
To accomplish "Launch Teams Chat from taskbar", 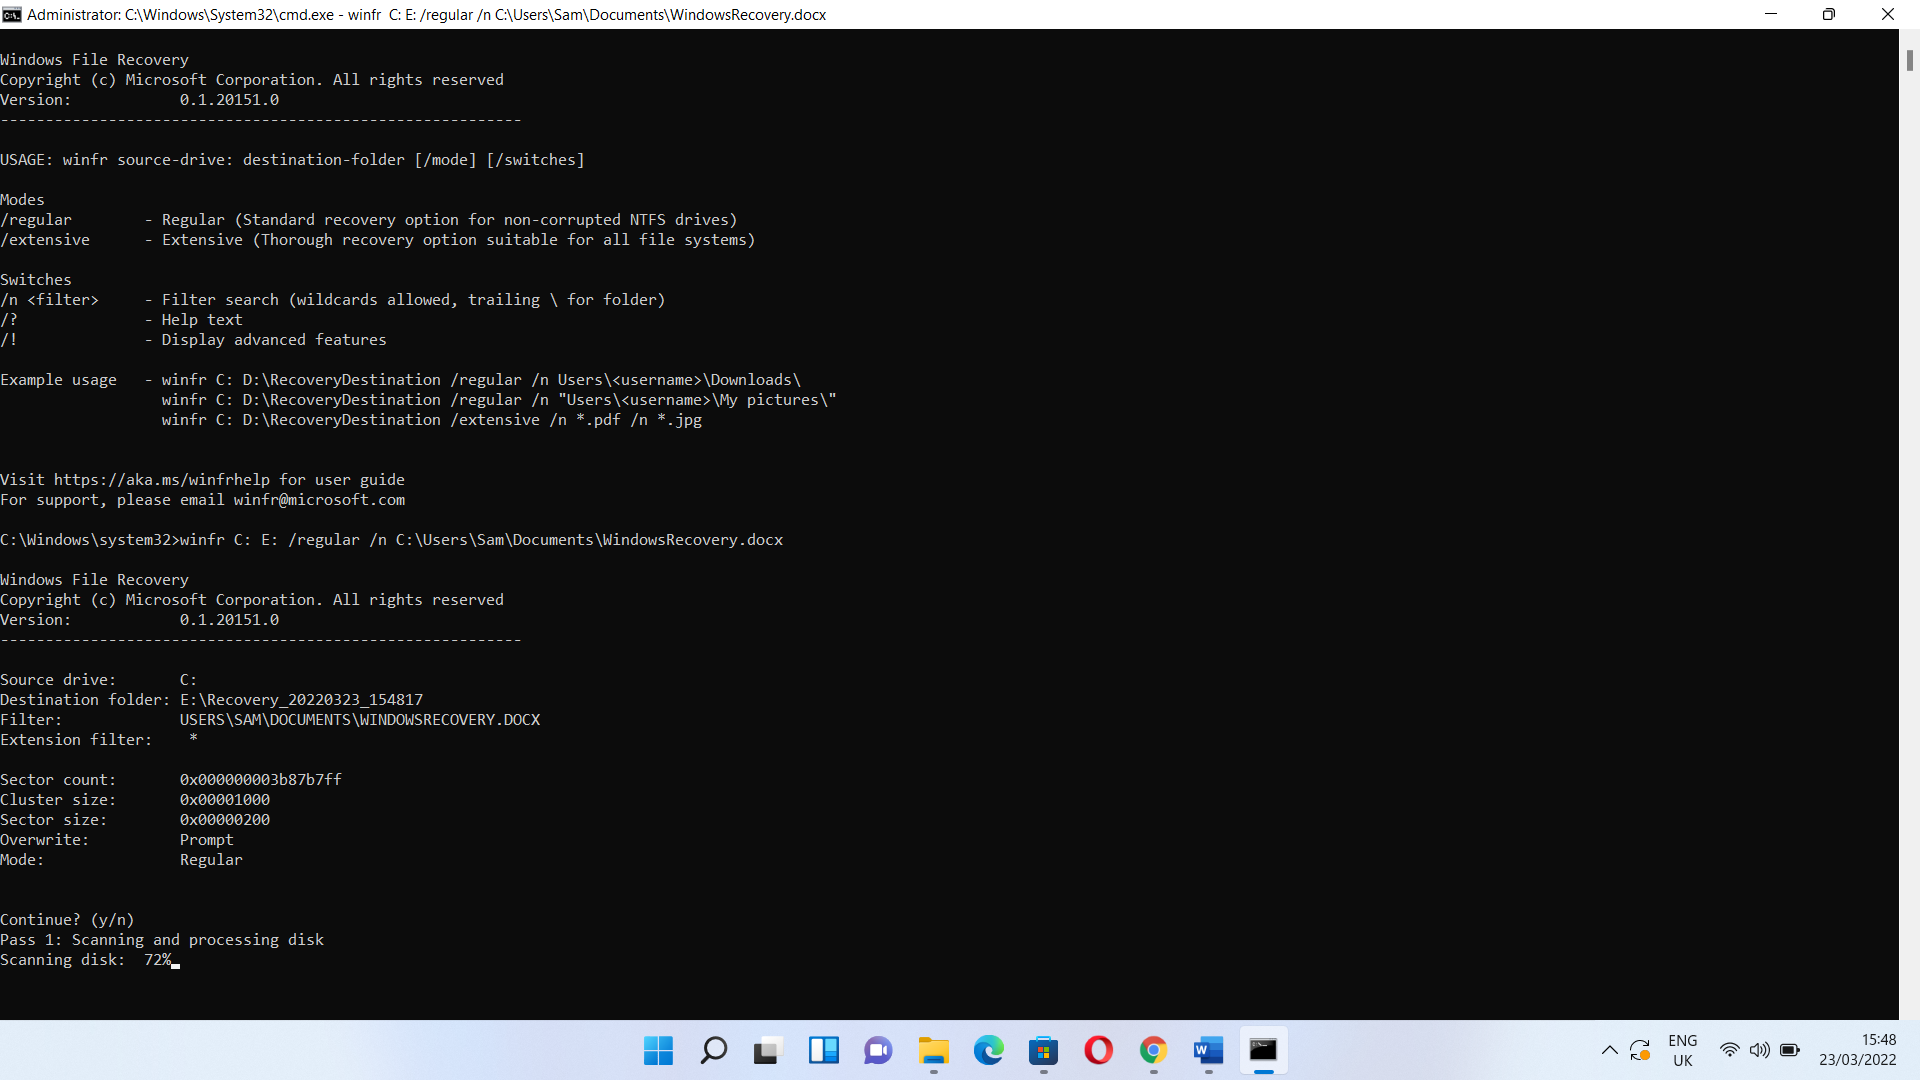I will click(878, 1050).
